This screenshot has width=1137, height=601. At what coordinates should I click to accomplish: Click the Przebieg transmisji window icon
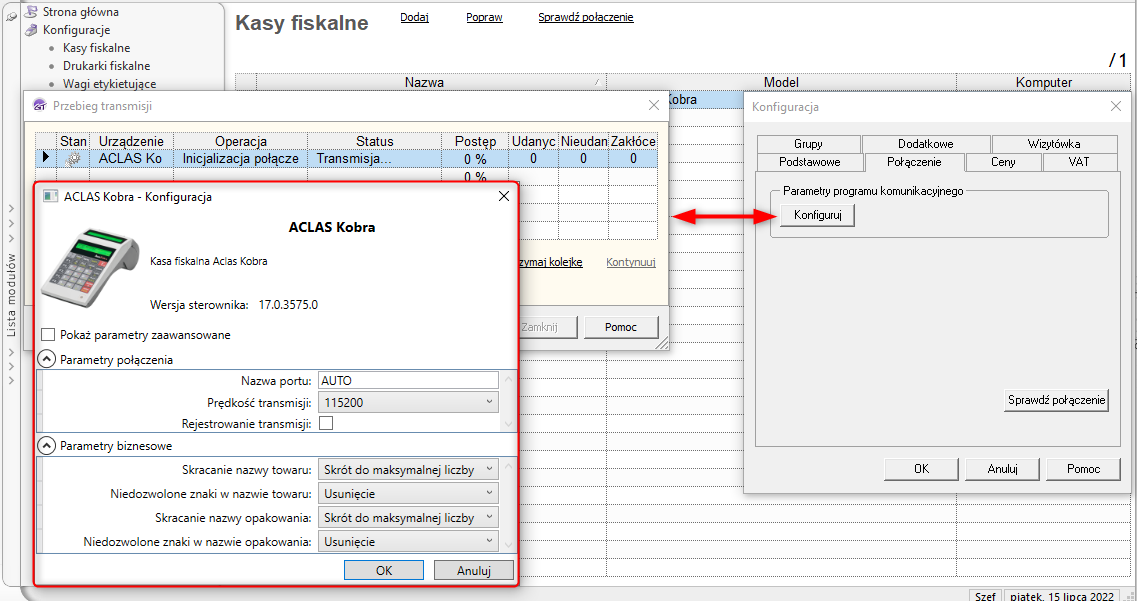point(41,106)
